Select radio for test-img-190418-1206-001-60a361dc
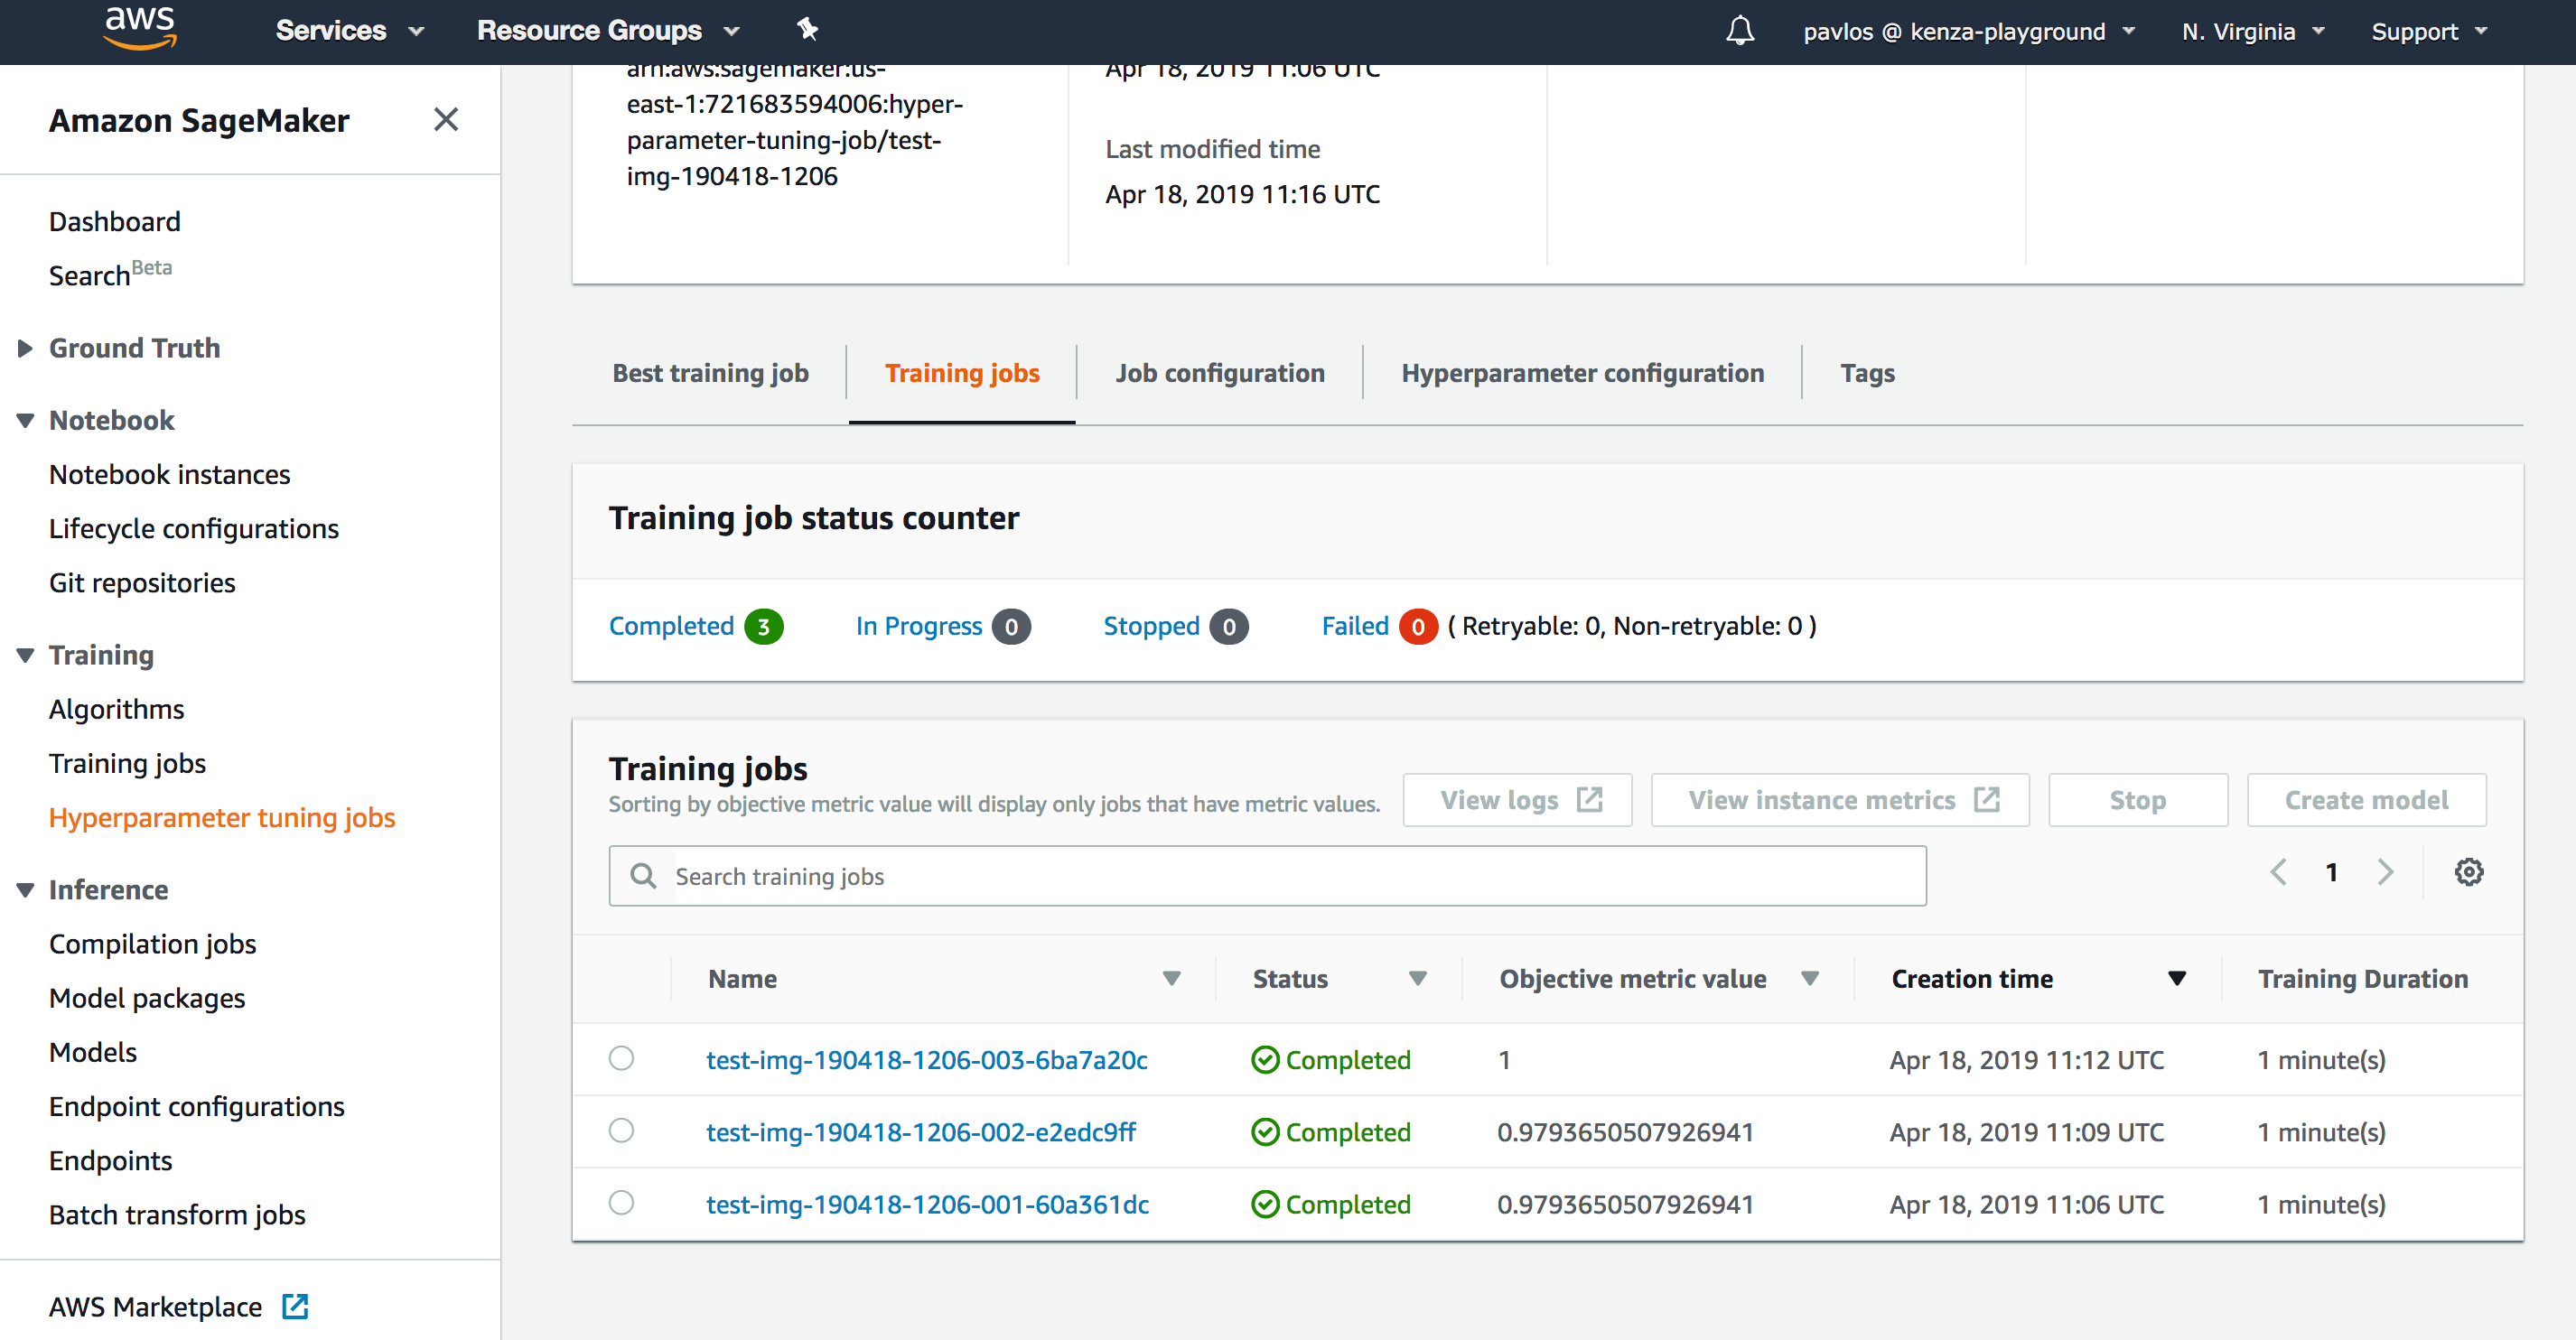 (621, 1202)
